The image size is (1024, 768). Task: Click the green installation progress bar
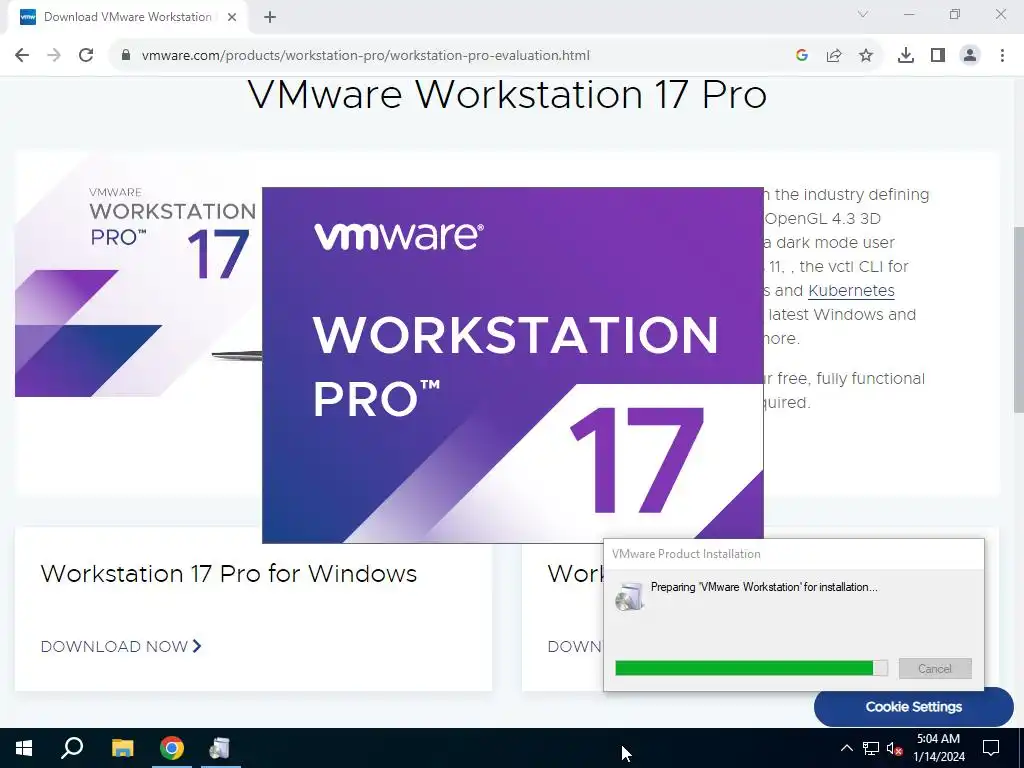751,667
